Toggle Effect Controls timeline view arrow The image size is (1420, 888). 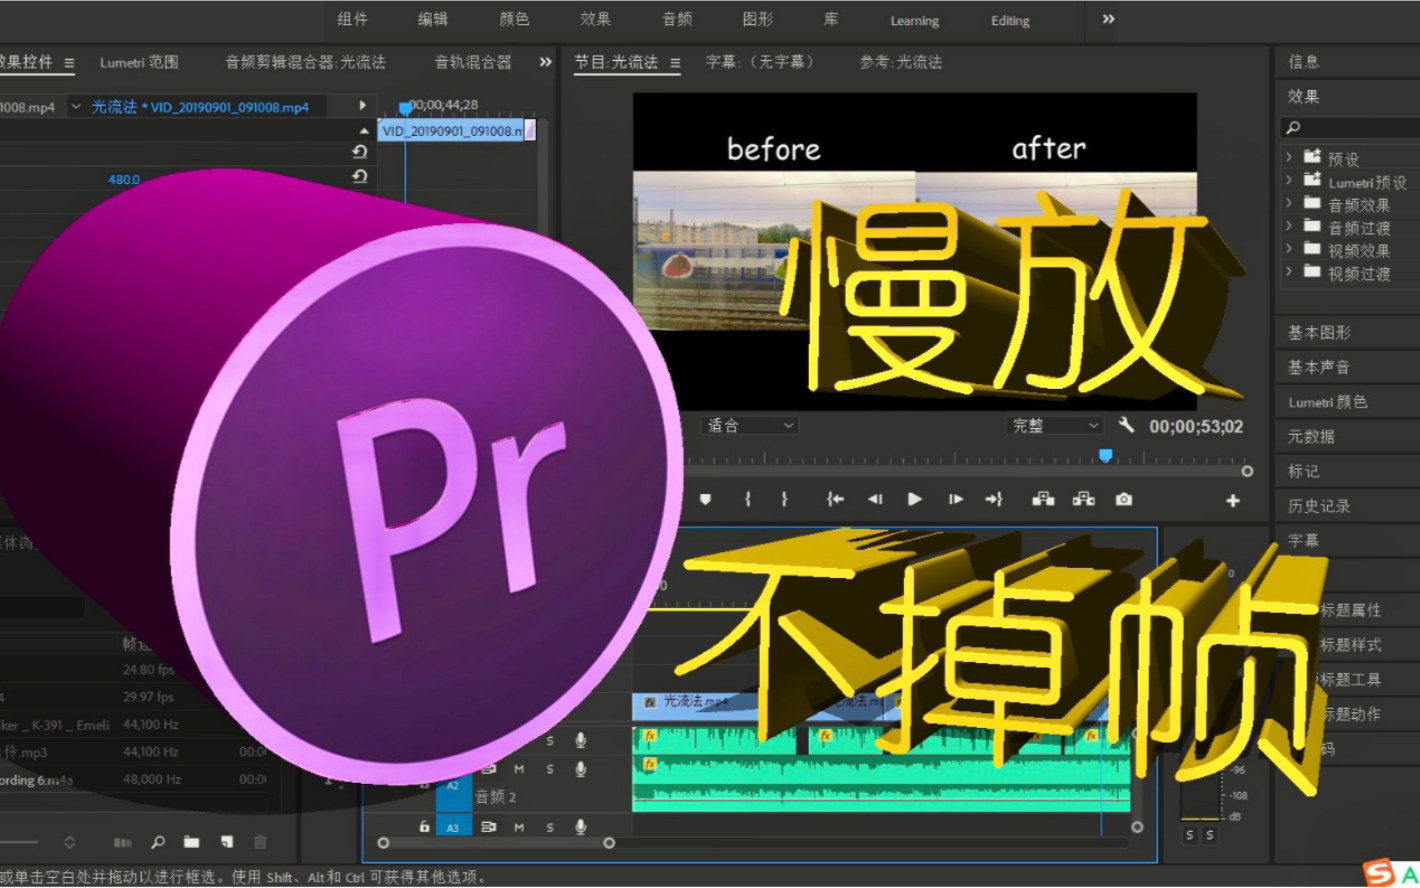coord(362,105)
